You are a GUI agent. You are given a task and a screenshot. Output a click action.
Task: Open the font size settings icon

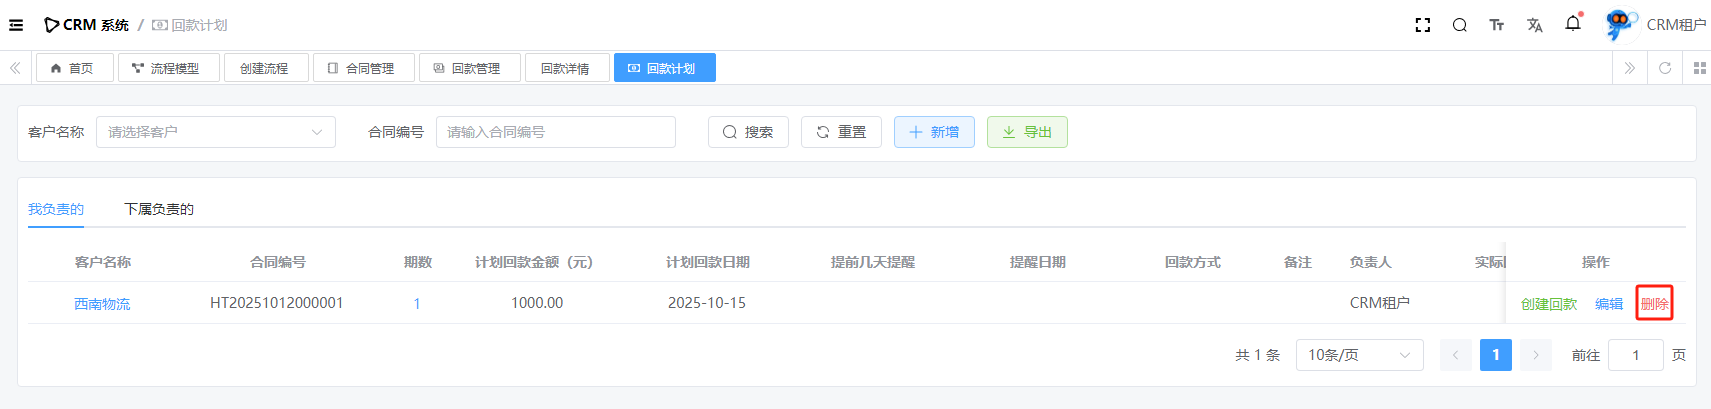(x=1496, y=25)
